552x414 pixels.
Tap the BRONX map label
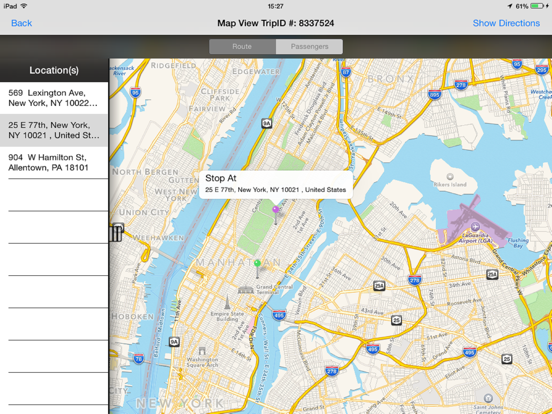click(391, 80)
